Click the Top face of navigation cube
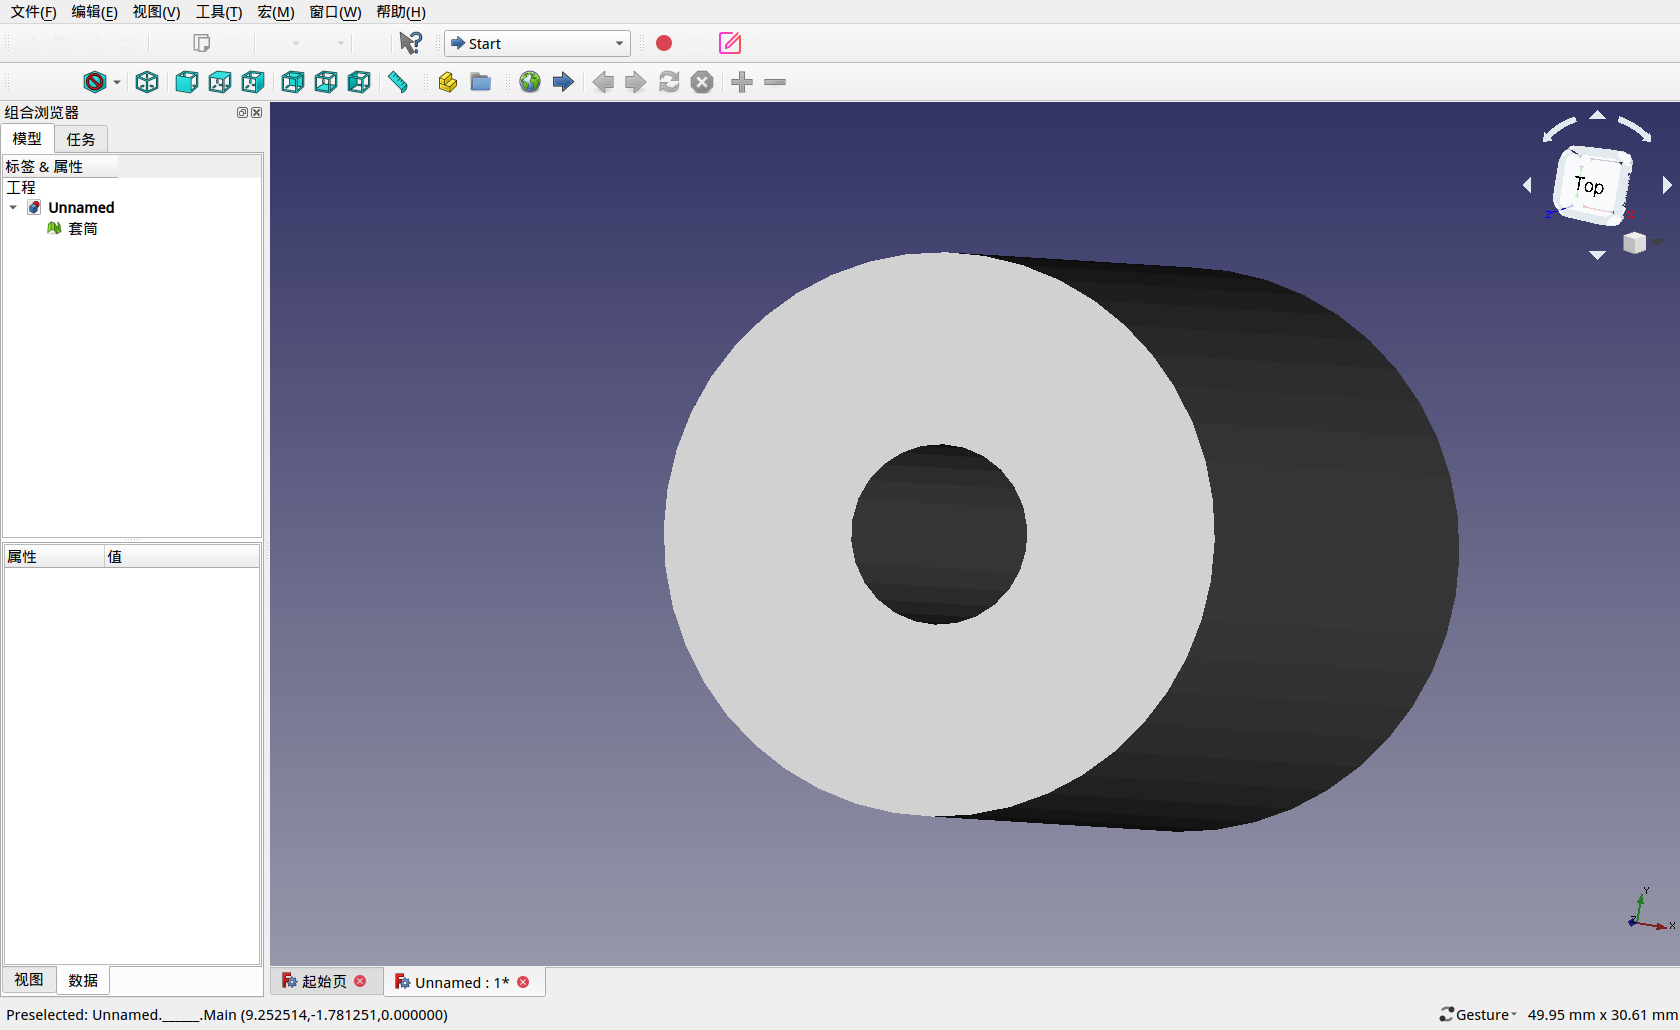 click(x=1591, y=184)
